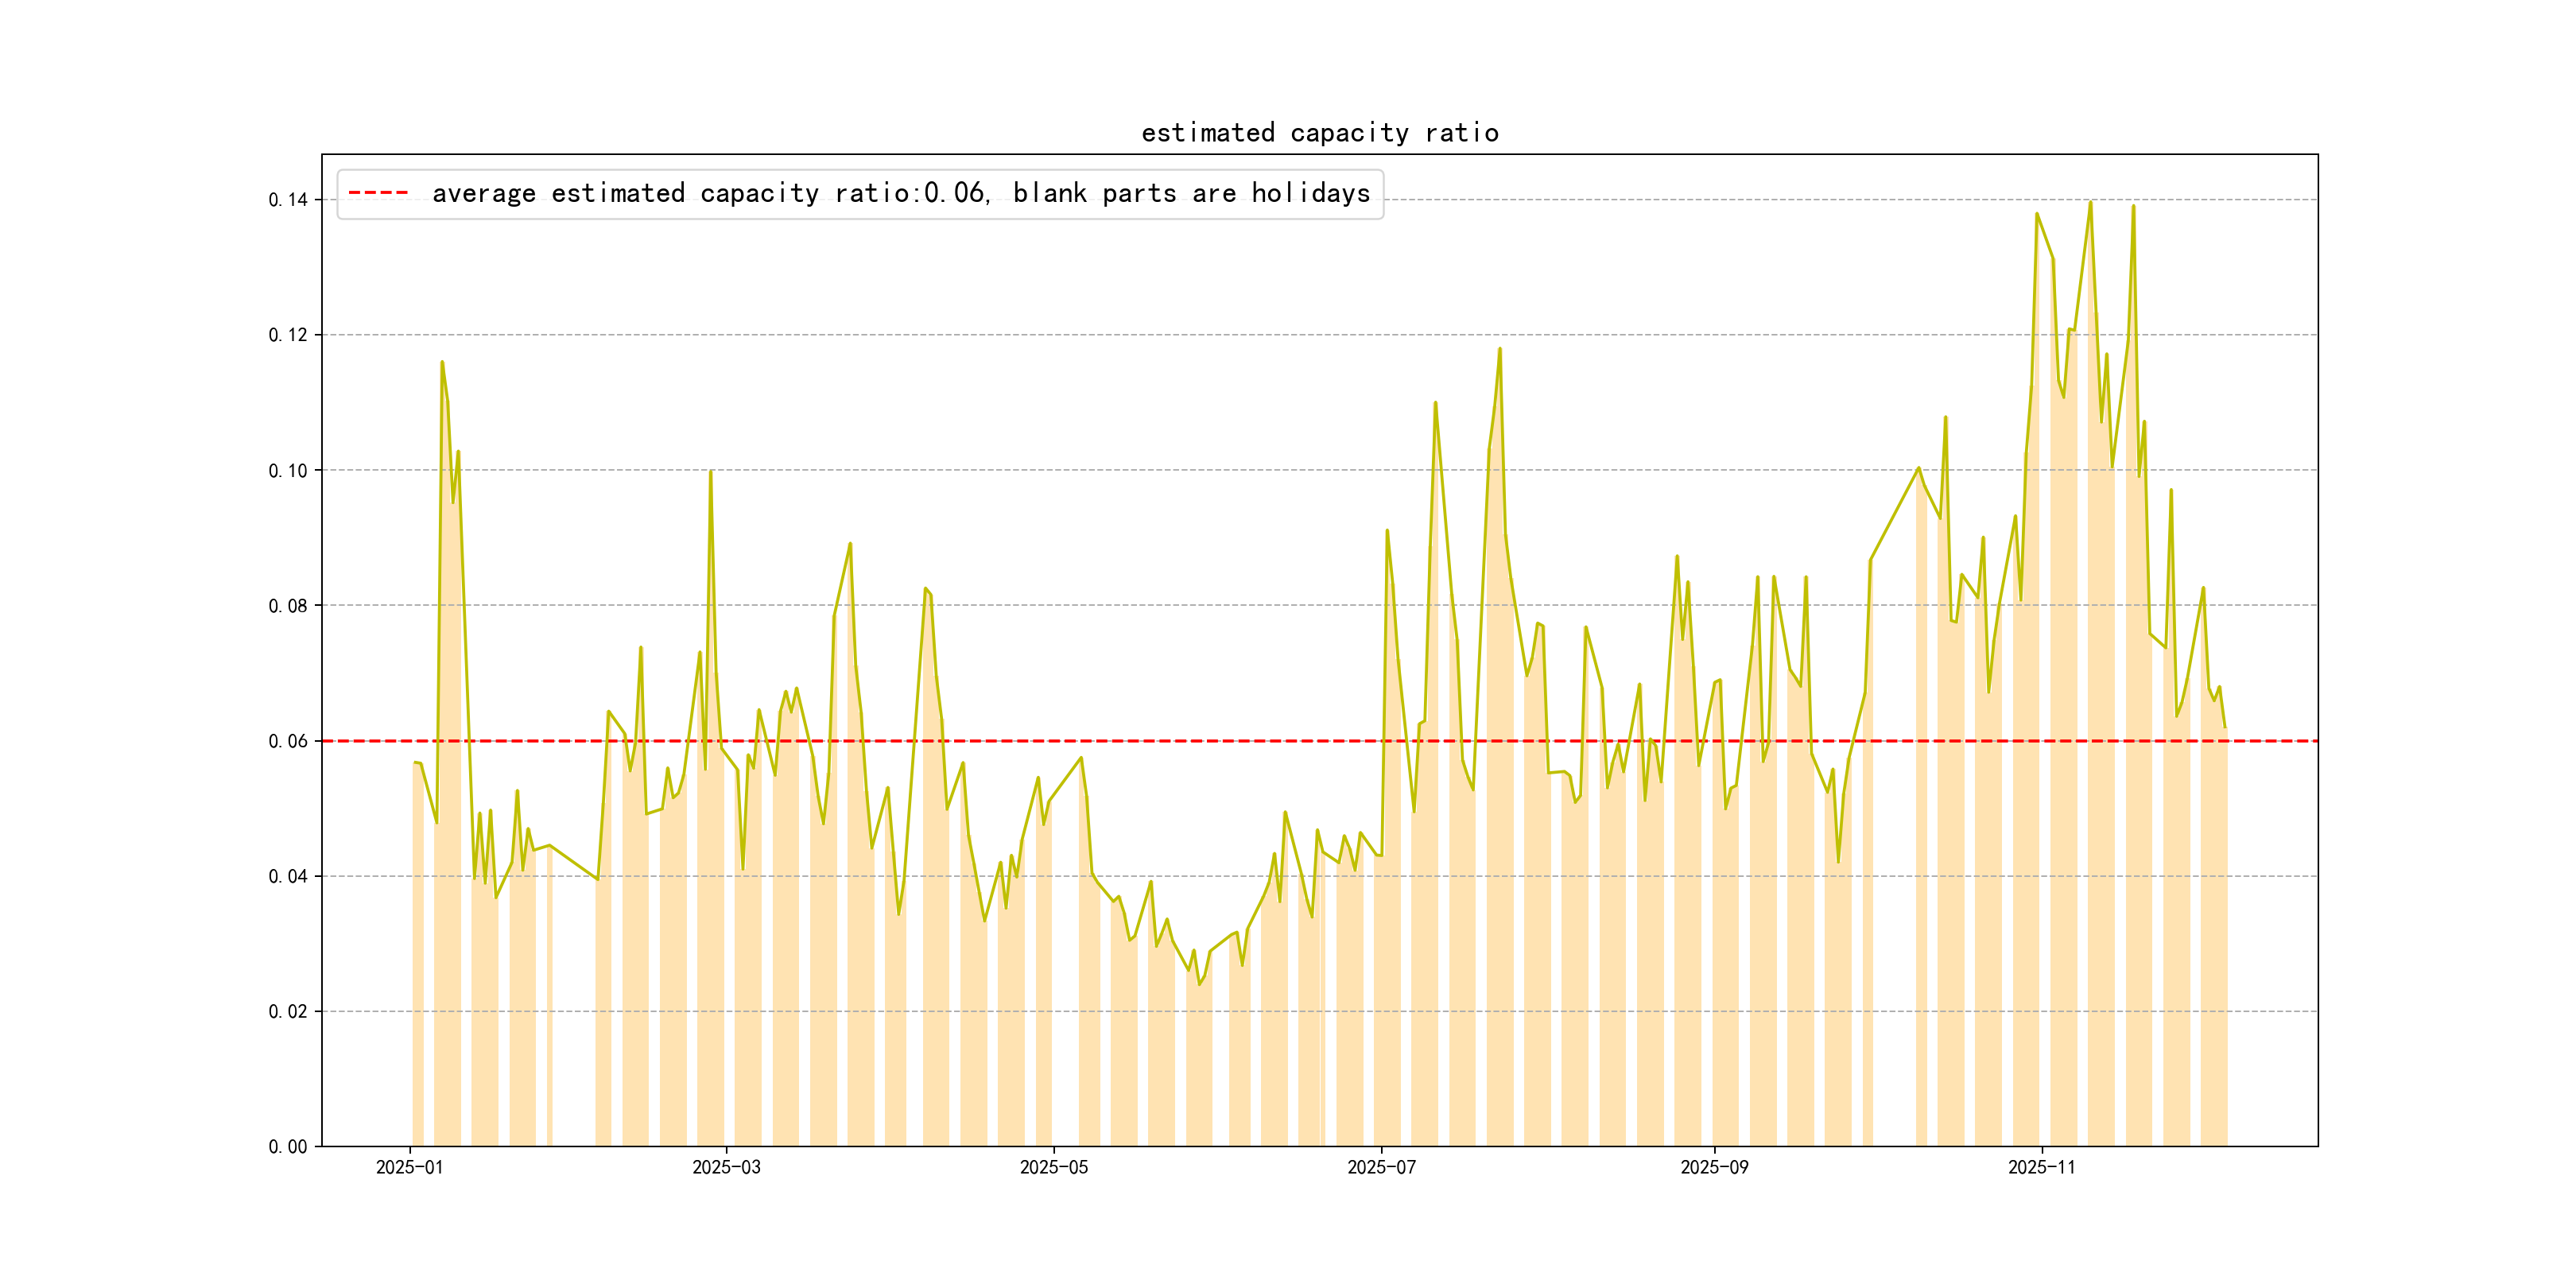Click the 0.12 y-axis tick label
Screen dimensions: 2576x1288
click(x=288, y=335)
